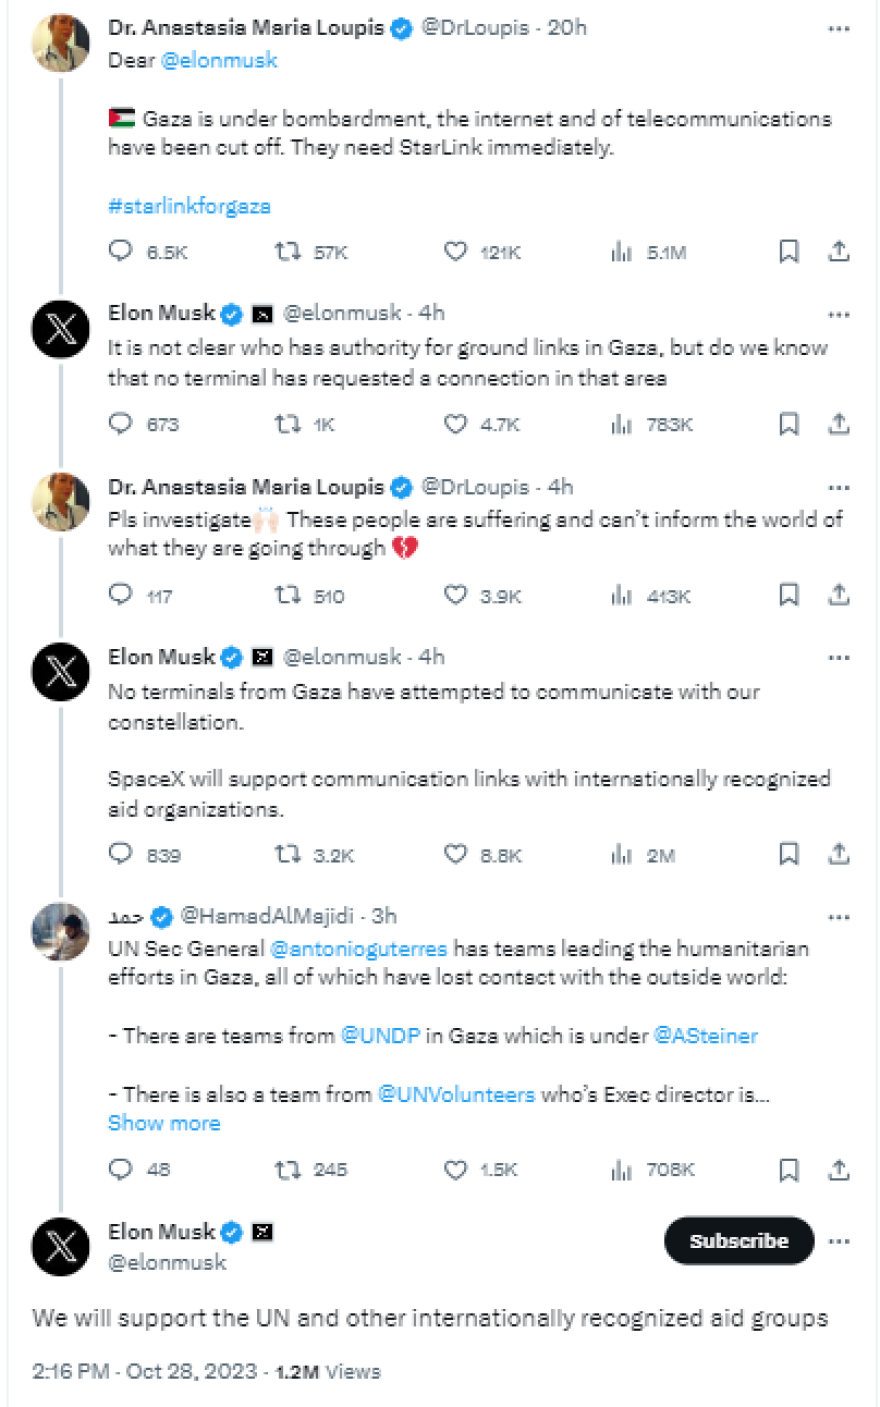Image resolution: width=880 pixels, height=1407 pixels.
Task: Bookmark Elon's 'No terminals from Gaza' reply
Action: [789, 855]
